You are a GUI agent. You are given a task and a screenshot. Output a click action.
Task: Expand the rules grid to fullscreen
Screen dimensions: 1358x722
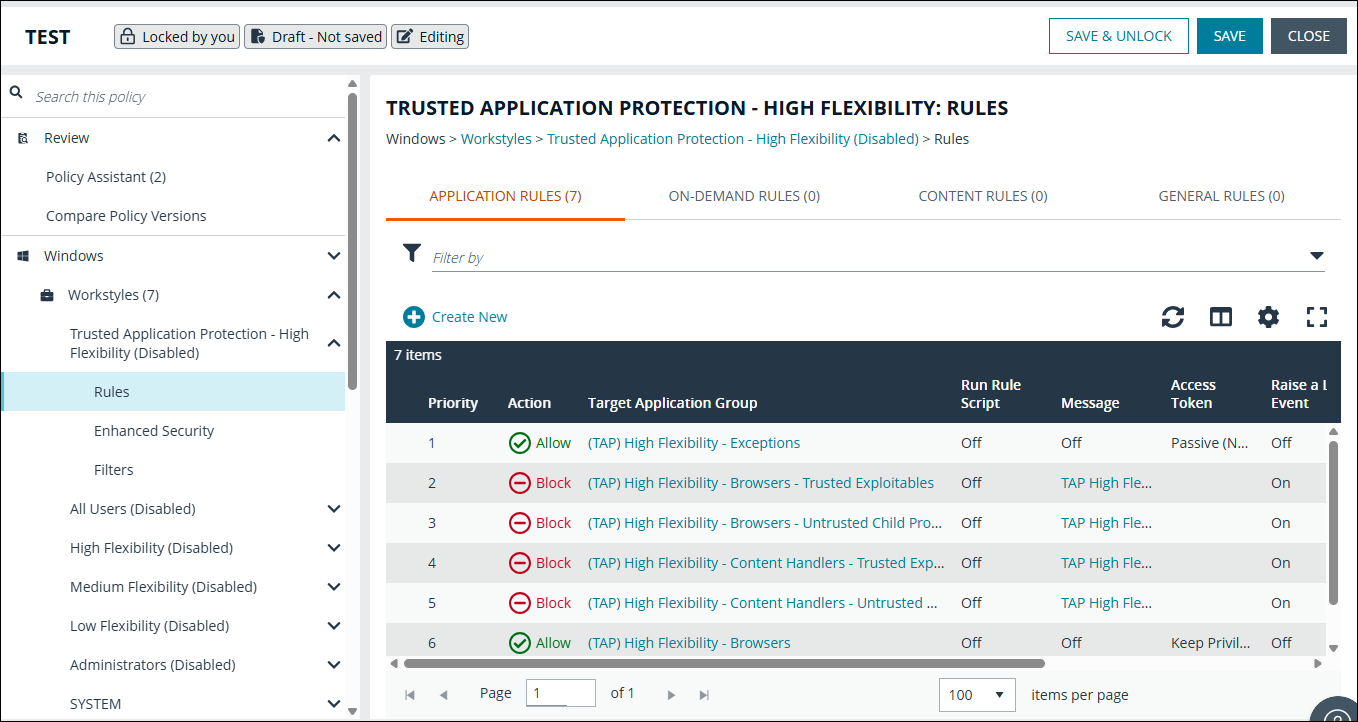coord(1317,316)
